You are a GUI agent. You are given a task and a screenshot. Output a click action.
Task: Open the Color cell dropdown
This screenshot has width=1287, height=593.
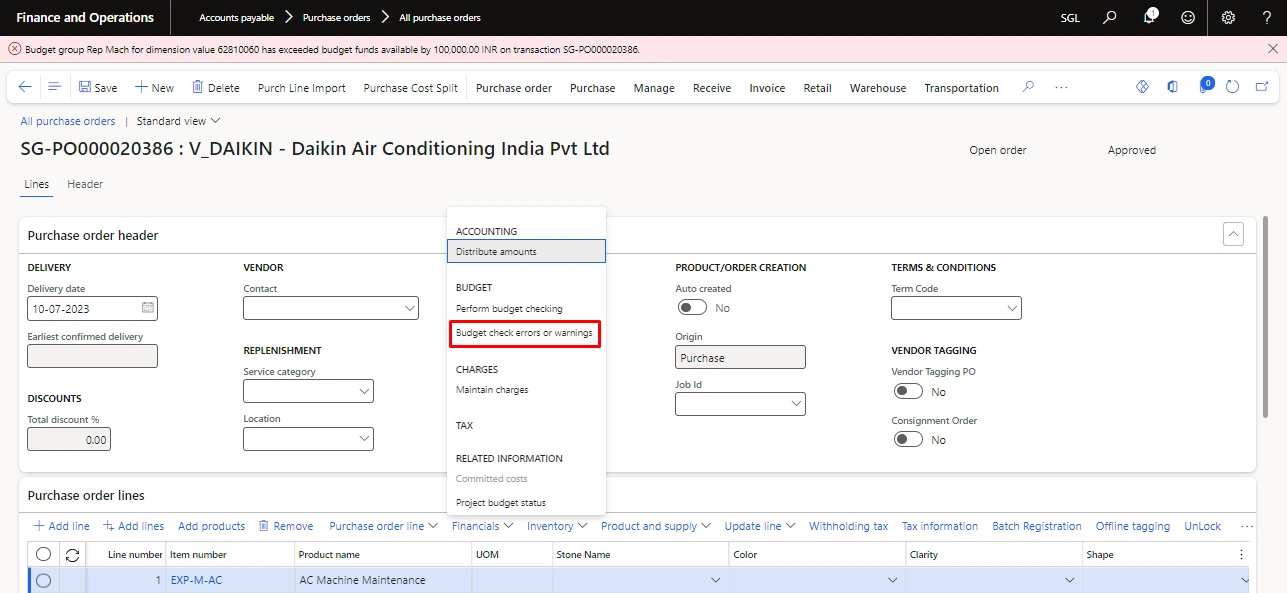(x=892, y=580)
